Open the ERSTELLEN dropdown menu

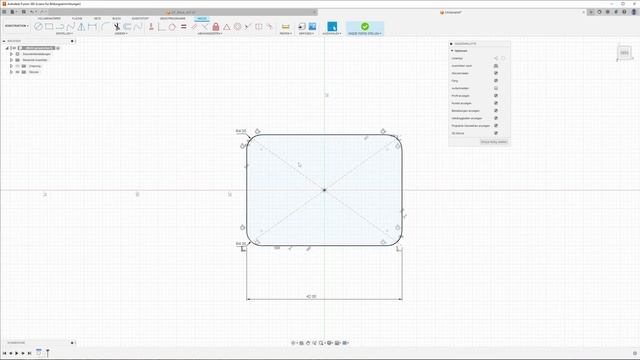point(64,33)
